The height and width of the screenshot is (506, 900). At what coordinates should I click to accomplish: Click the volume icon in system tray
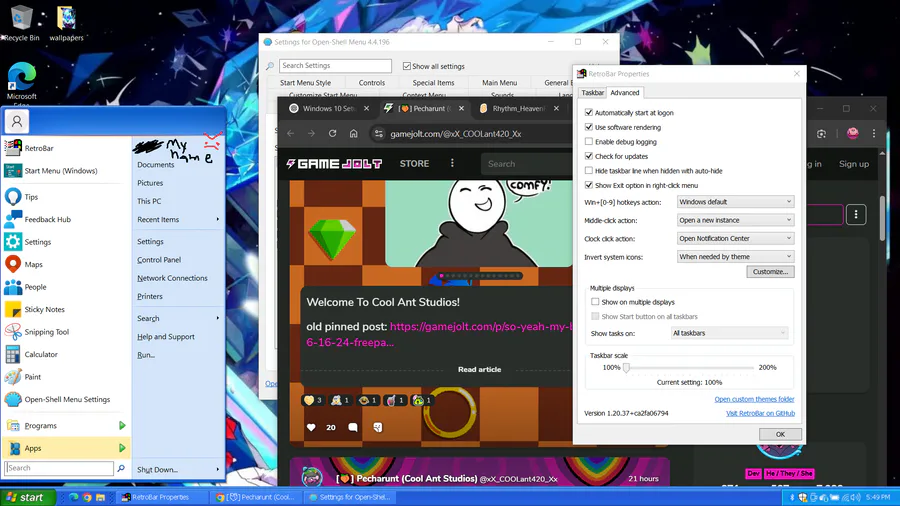point(856,497)
